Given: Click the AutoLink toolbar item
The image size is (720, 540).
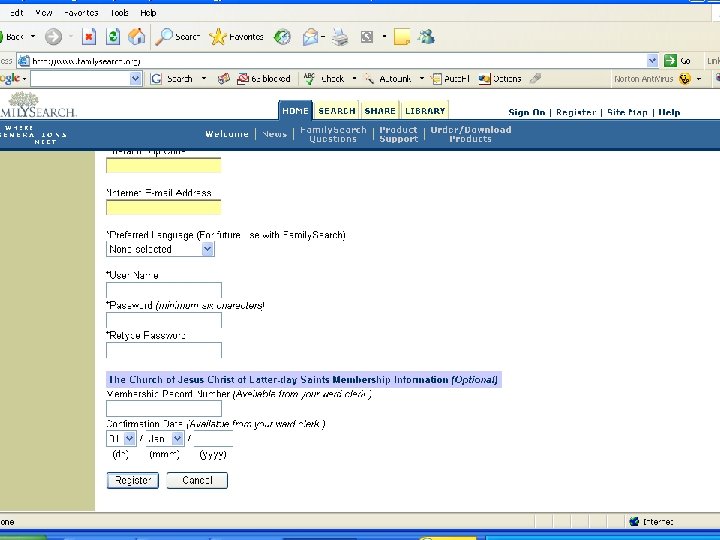Looking at the screenshot, I should (388, 79).
